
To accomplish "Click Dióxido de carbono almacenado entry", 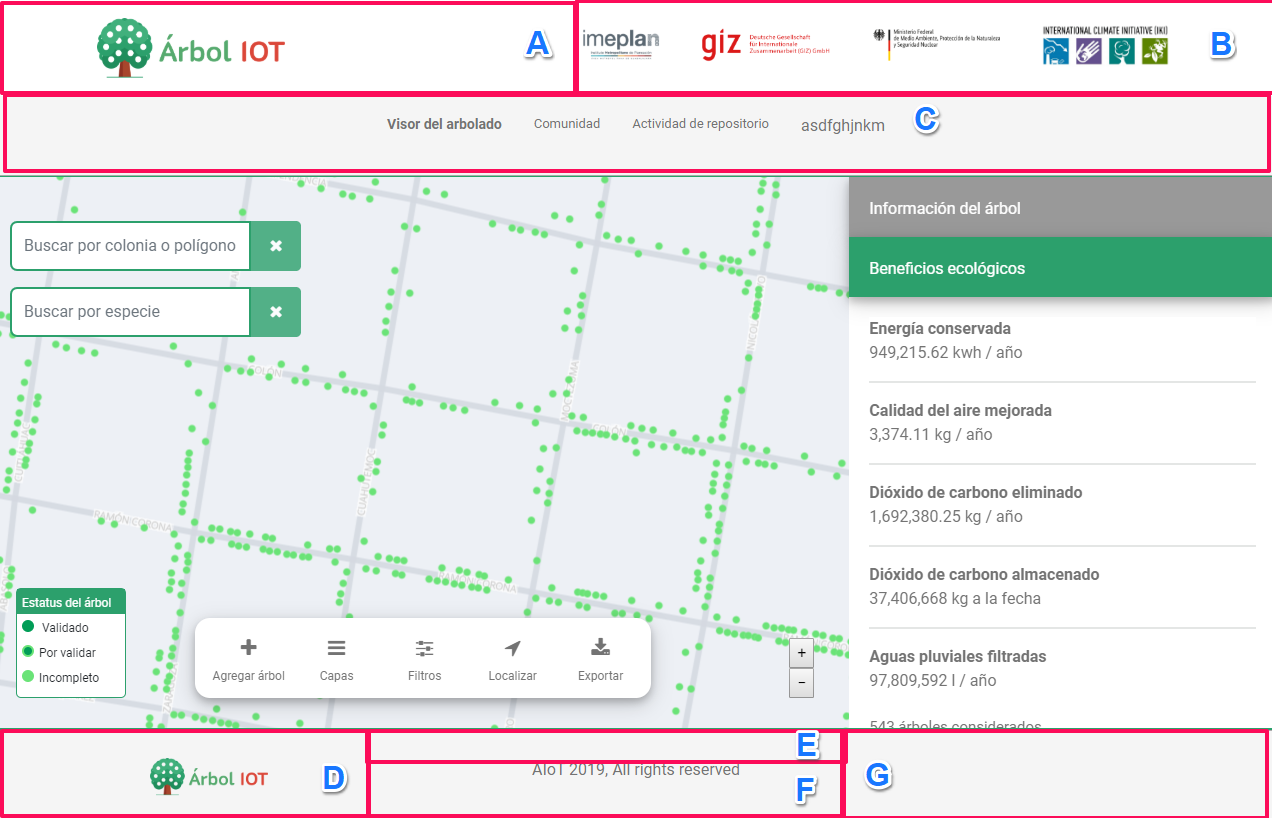I will pos(1062,586).
